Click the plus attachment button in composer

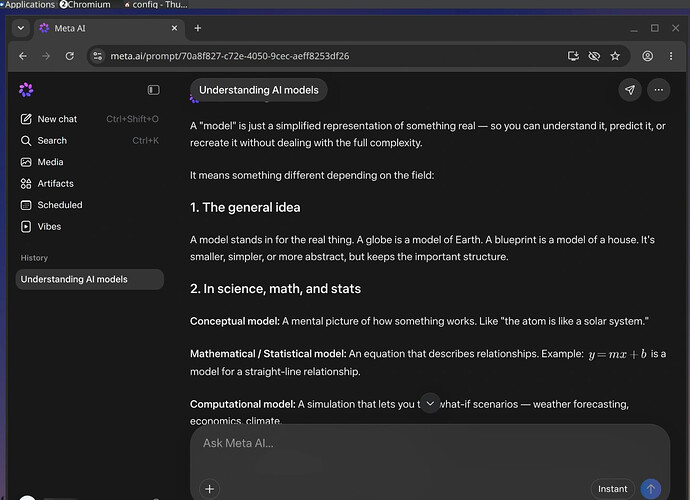[209, 489]
